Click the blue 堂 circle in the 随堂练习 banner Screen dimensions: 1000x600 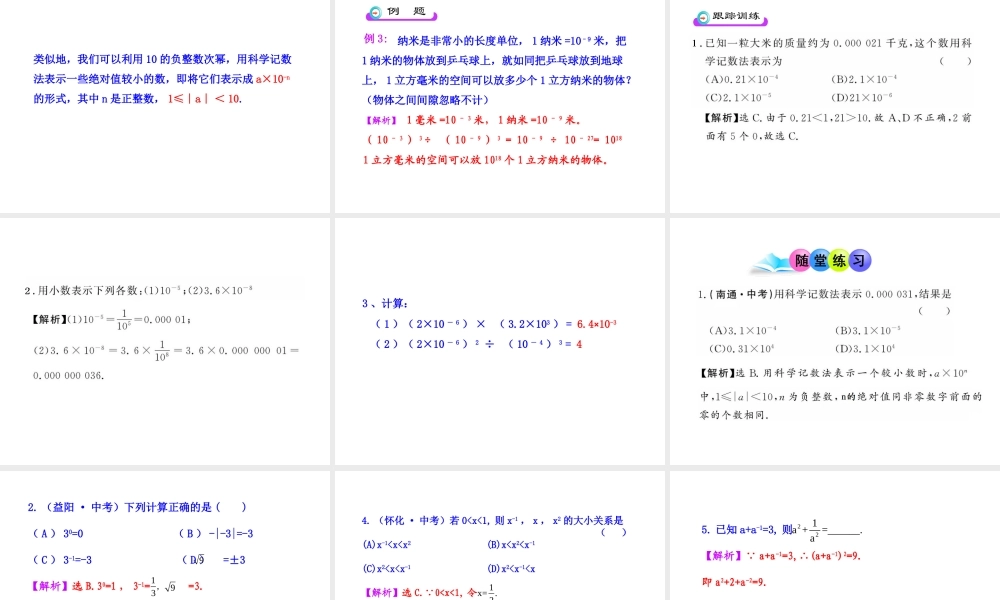pos(819,258)
